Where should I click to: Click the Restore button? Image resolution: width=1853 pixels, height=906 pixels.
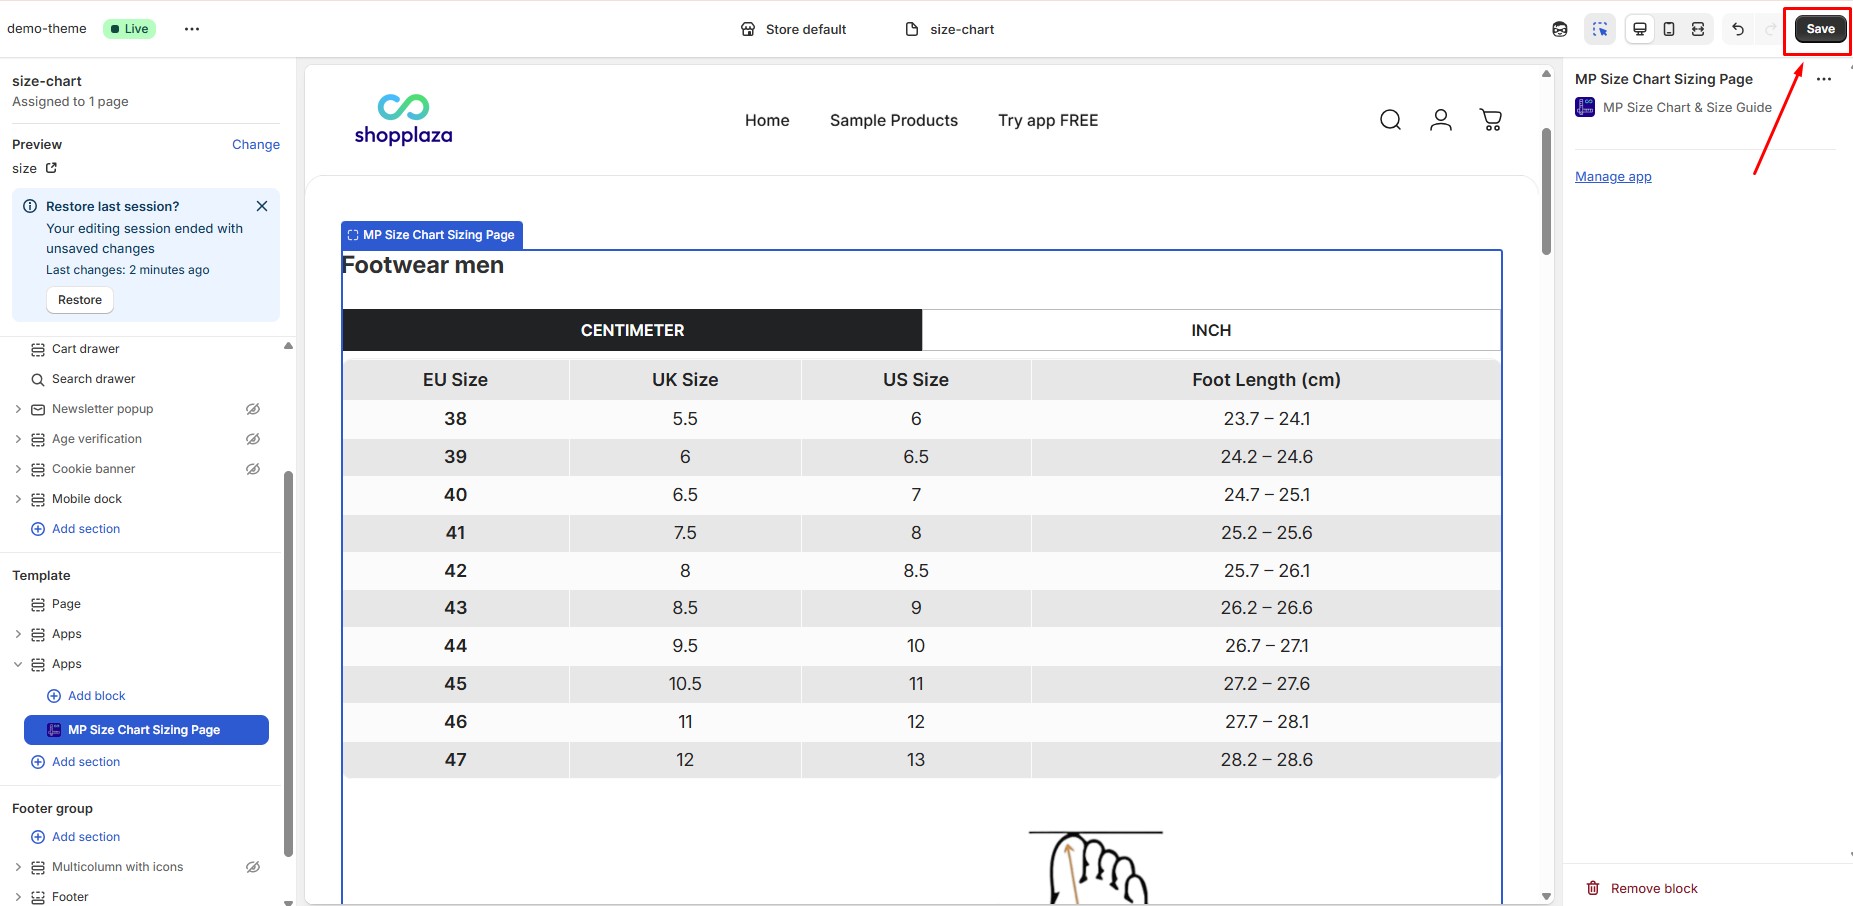[80, 300]
